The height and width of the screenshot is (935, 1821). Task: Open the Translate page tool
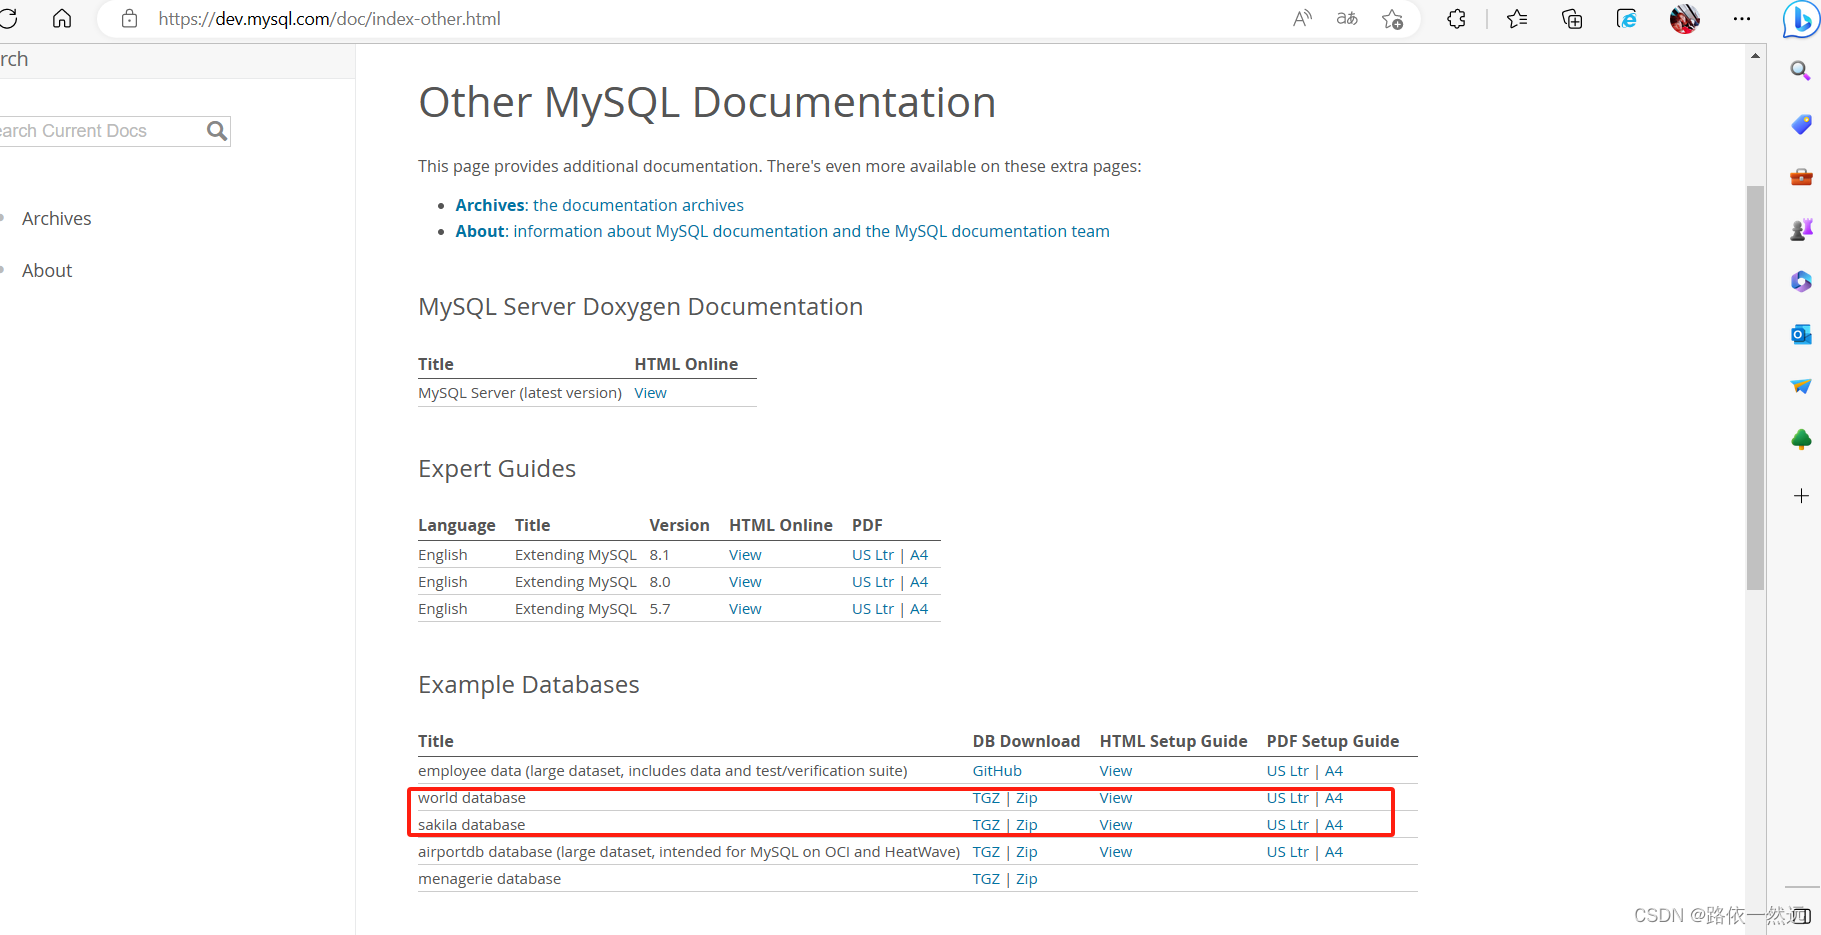[1347, 18]
